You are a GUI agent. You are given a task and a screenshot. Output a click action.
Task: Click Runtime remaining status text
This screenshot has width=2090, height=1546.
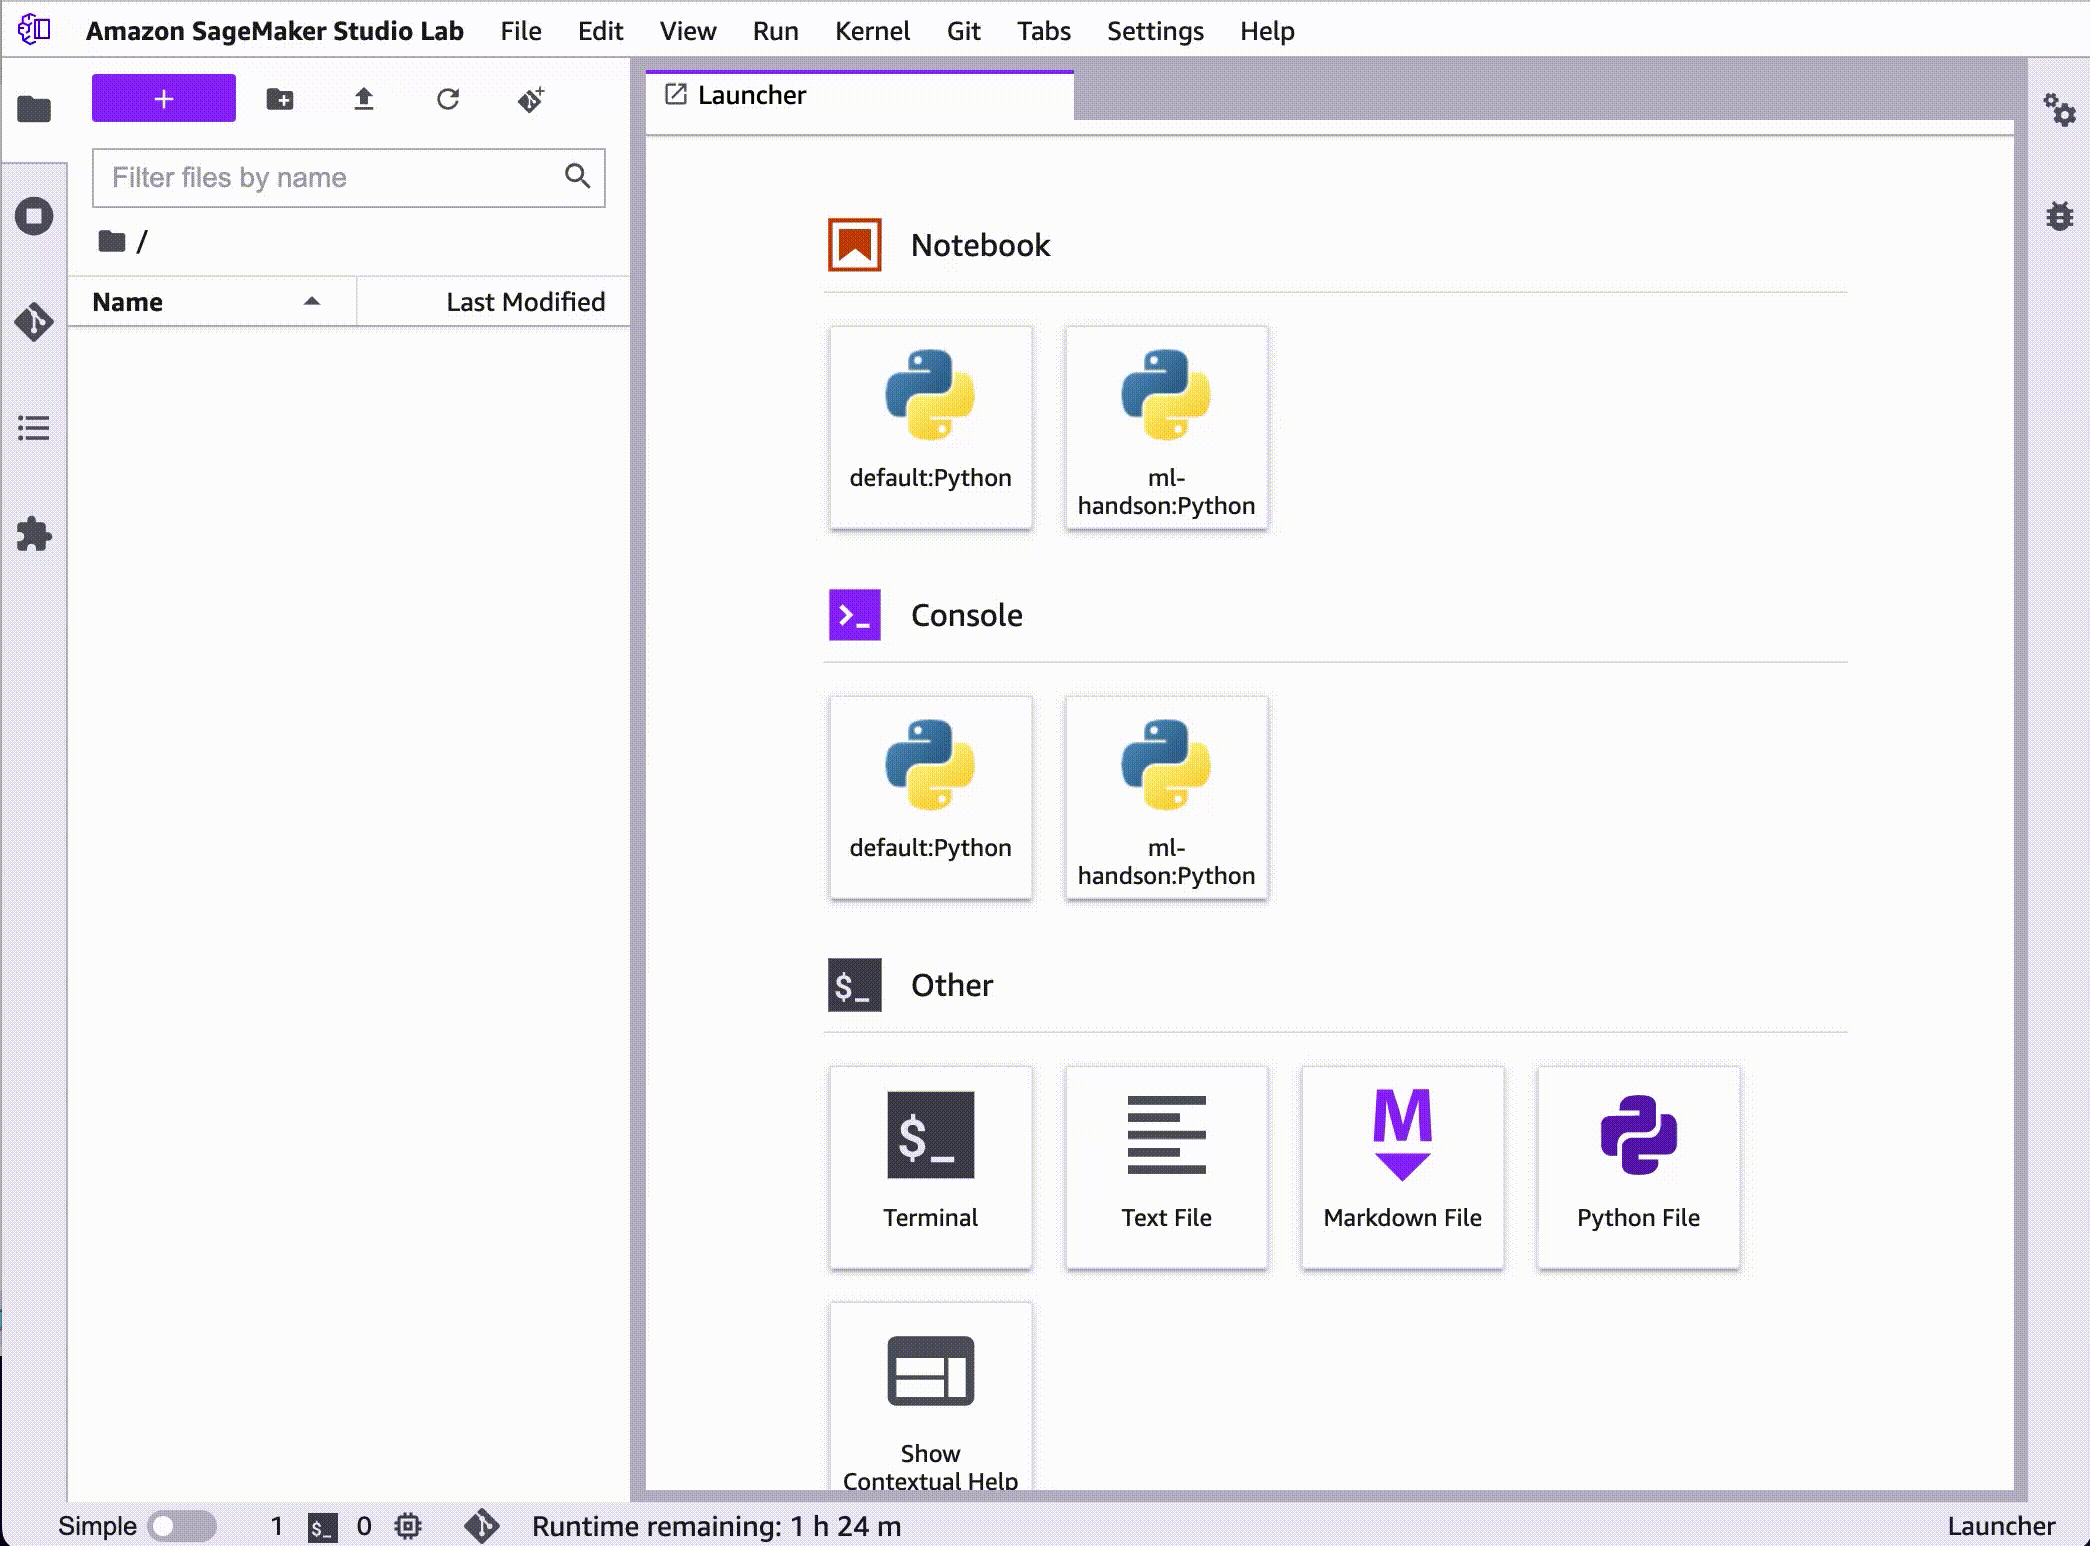click(716, 1526)
